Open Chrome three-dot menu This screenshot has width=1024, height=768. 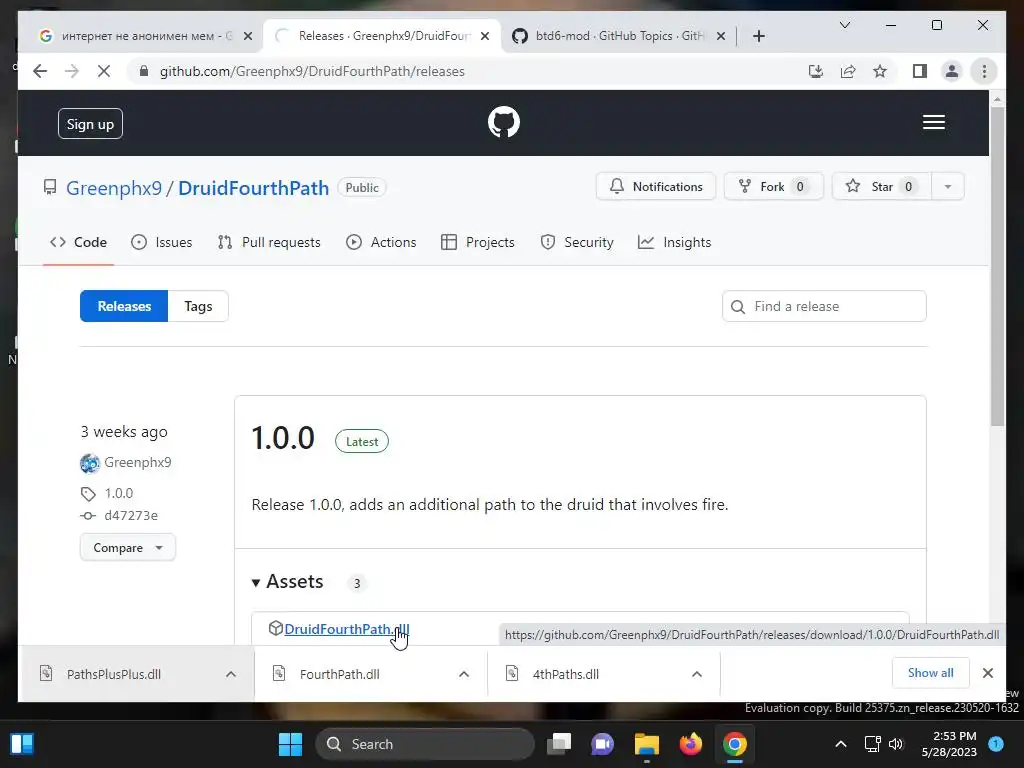(984, 71)
